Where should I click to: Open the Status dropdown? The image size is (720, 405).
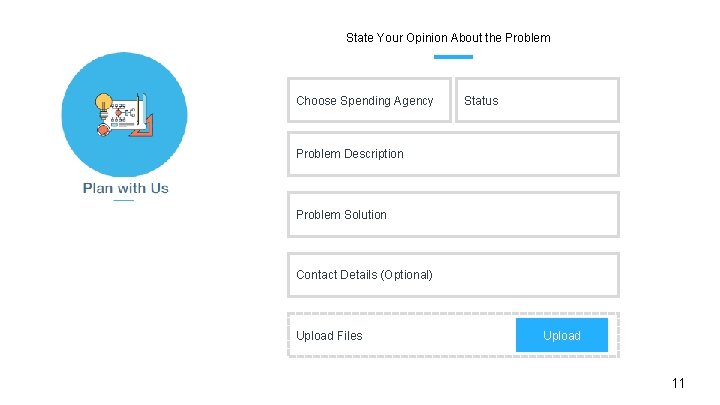537,100
